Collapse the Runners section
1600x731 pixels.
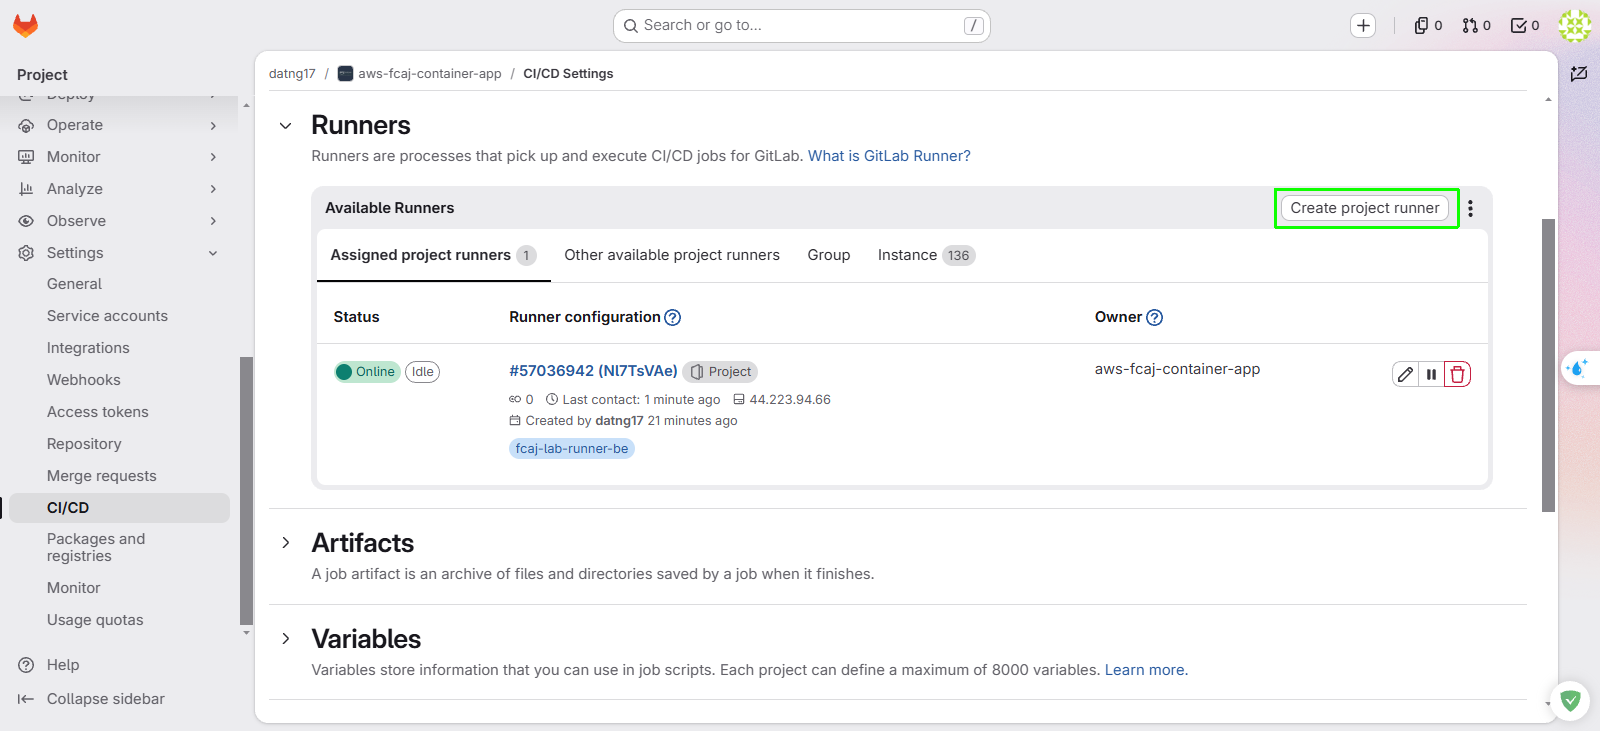[x=286, y=126]
